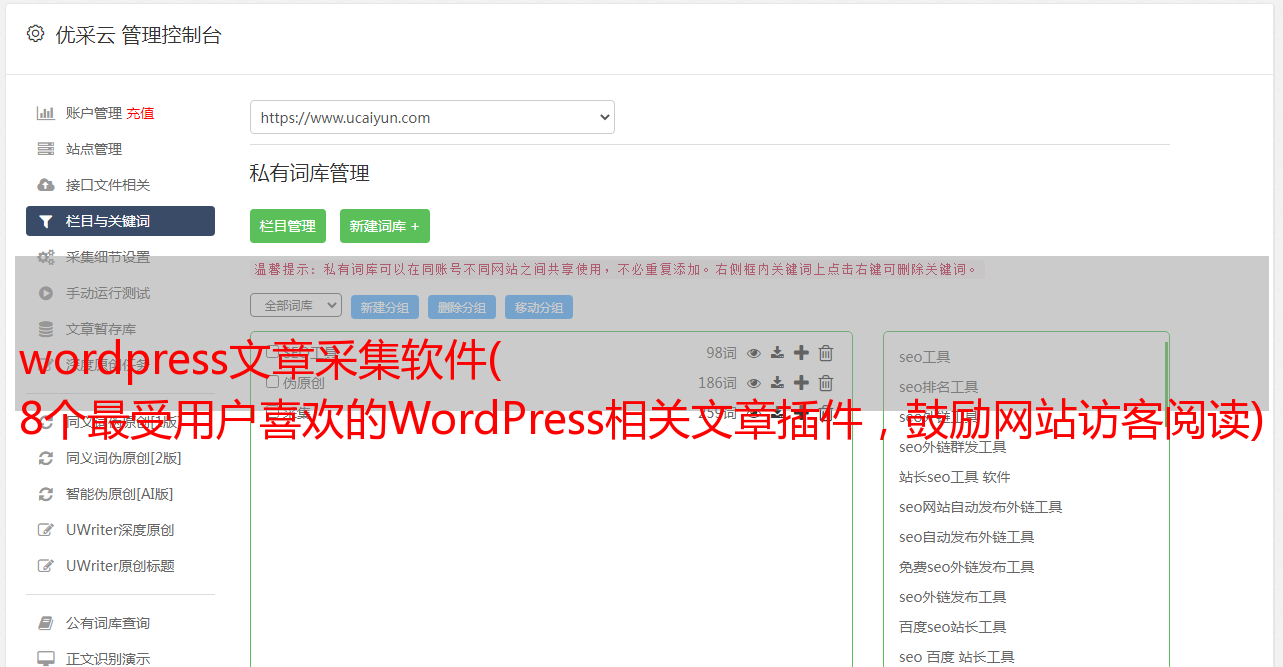The width and height of the screenshot is (1283, 667).
Task: Click the 删除分组 button
Action: (x=462, y=307)
